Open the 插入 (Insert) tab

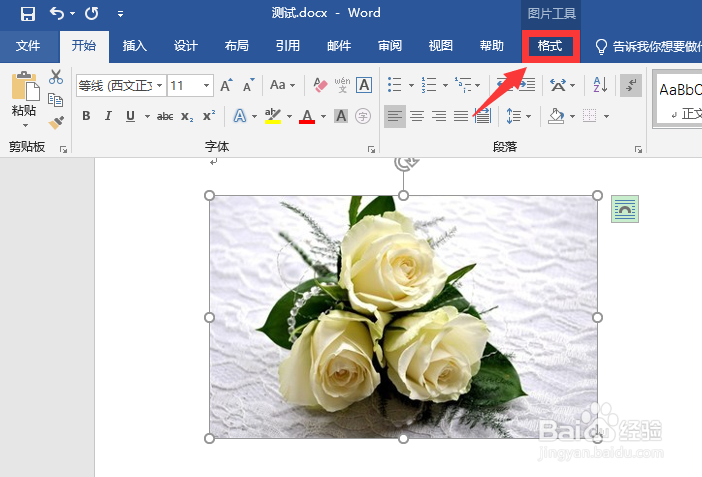(x=134, y=46)
